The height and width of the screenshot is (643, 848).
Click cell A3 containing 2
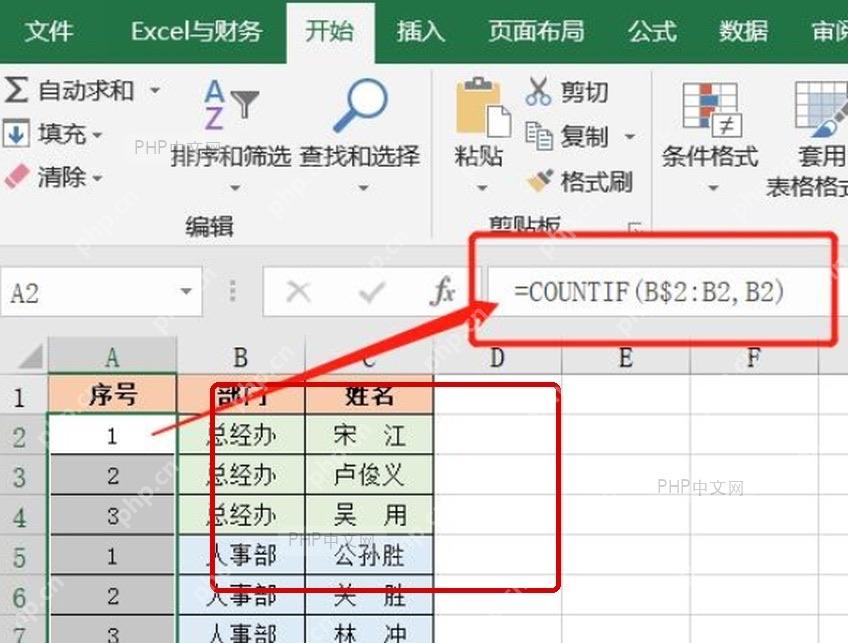click(x=112, y=475)
